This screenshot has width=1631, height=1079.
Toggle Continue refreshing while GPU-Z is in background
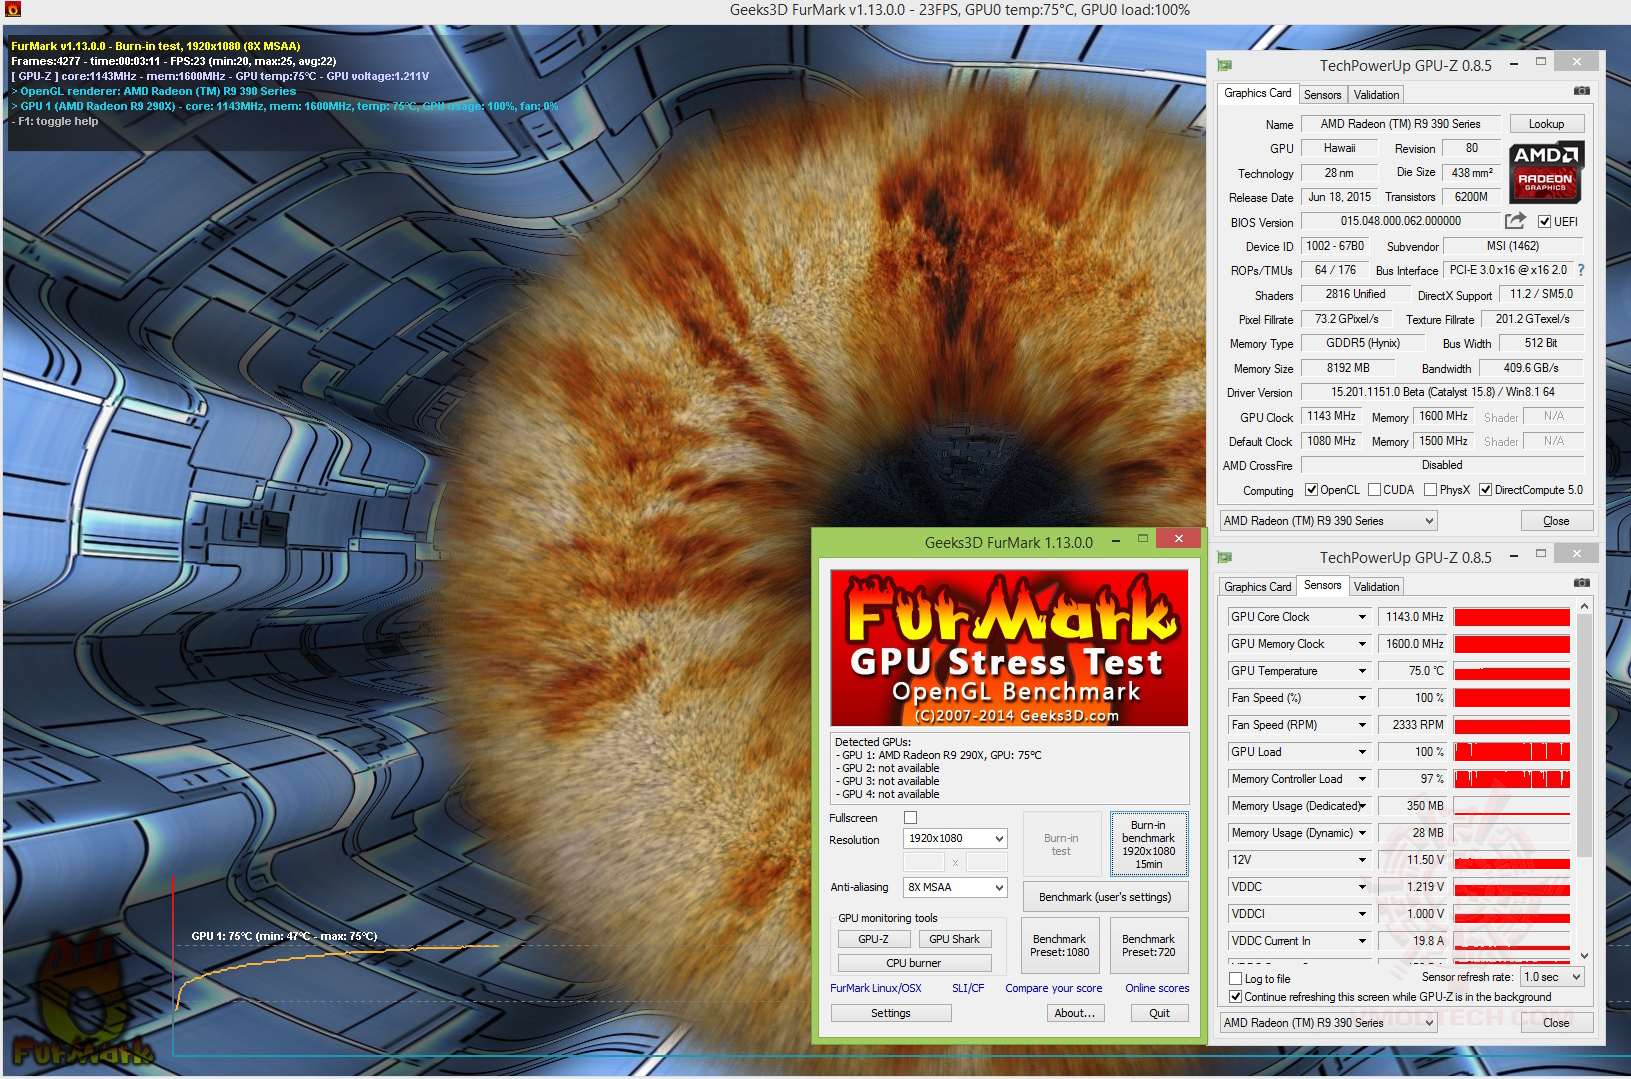coord(1236,997)
